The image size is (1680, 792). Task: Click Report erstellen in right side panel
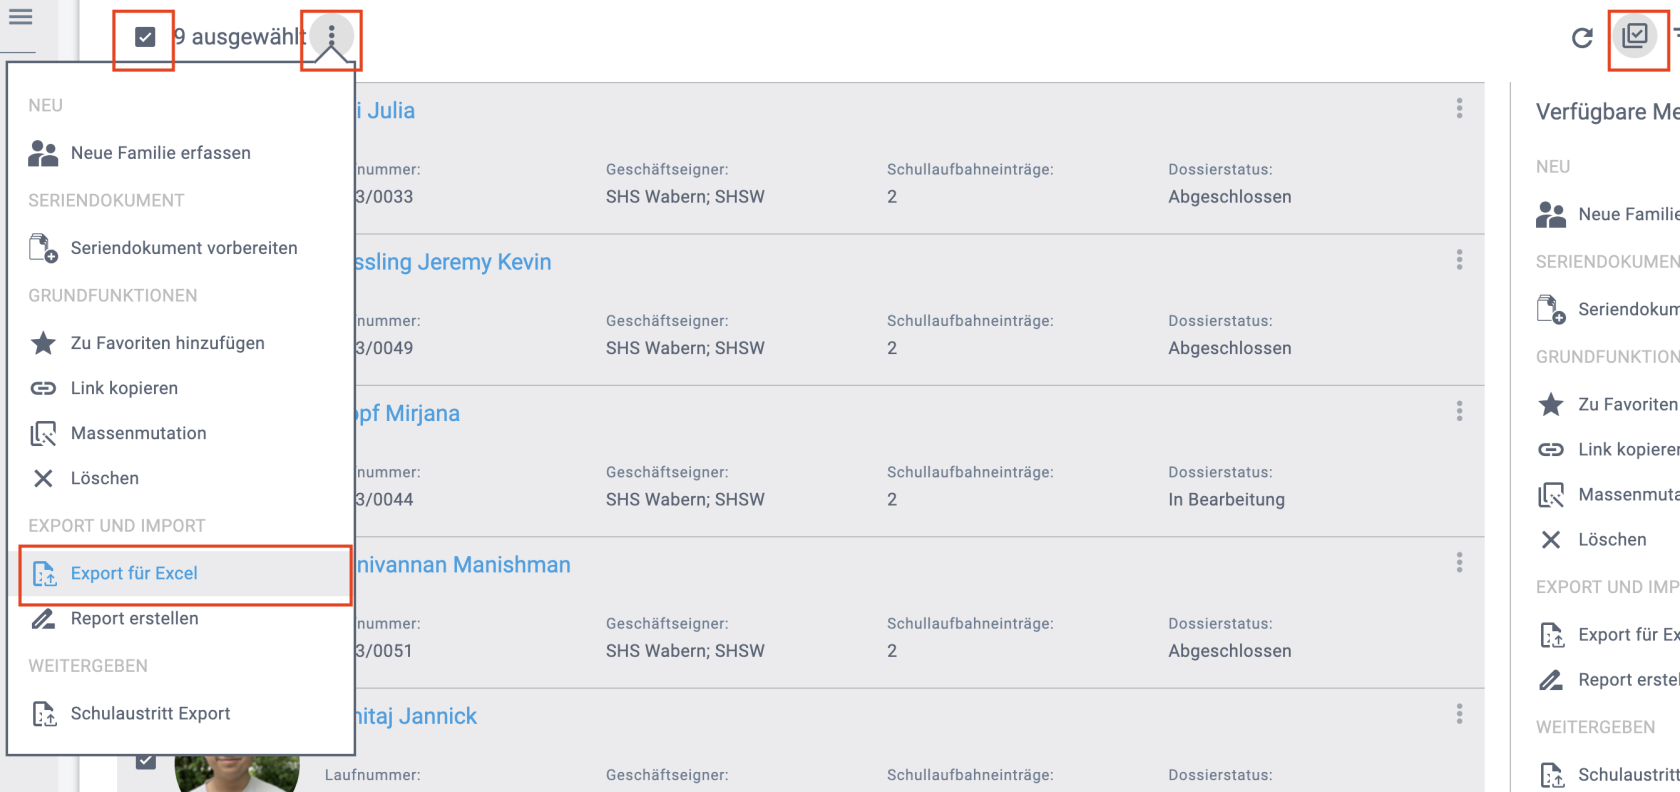pos(1625,680)
